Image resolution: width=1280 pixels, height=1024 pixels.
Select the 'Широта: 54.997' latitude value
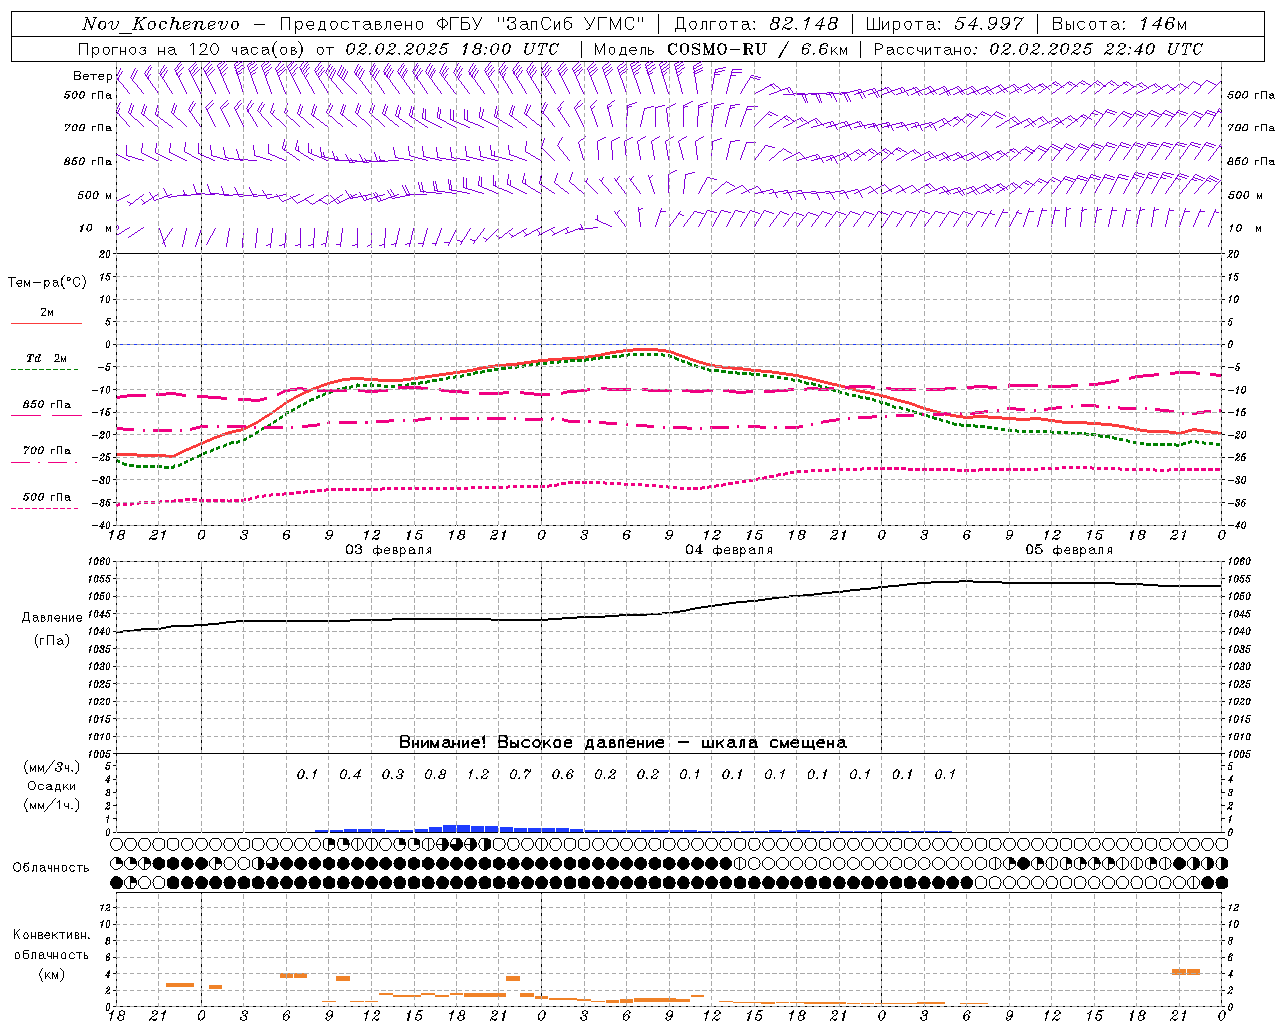[945, 24]
